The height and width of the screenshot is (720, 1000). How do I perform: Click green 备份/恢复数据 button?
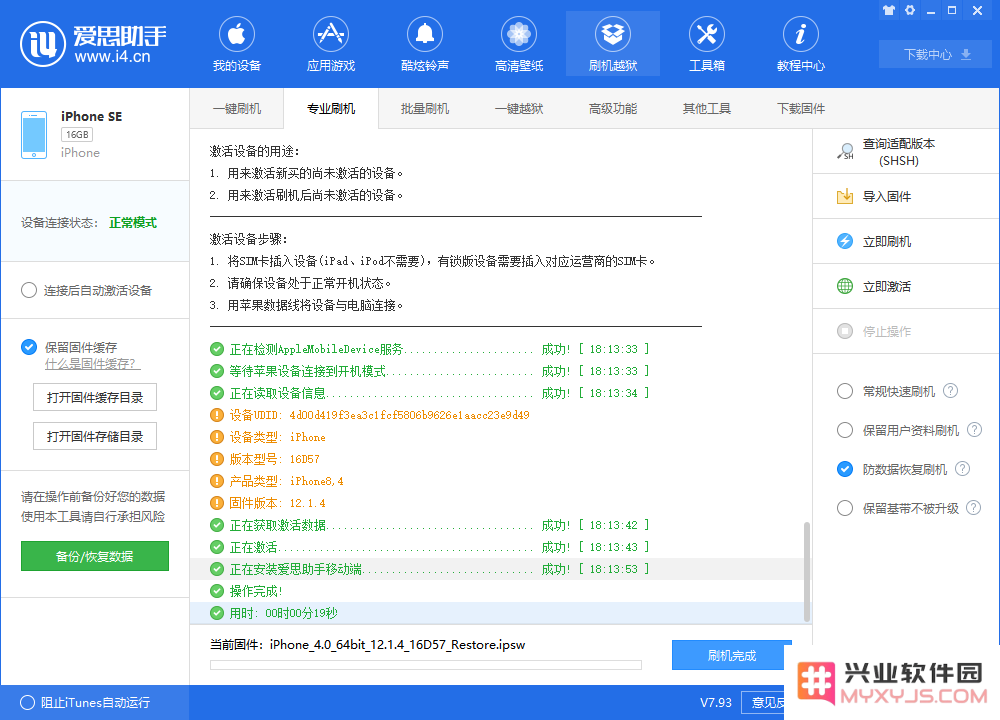[95, 556]
